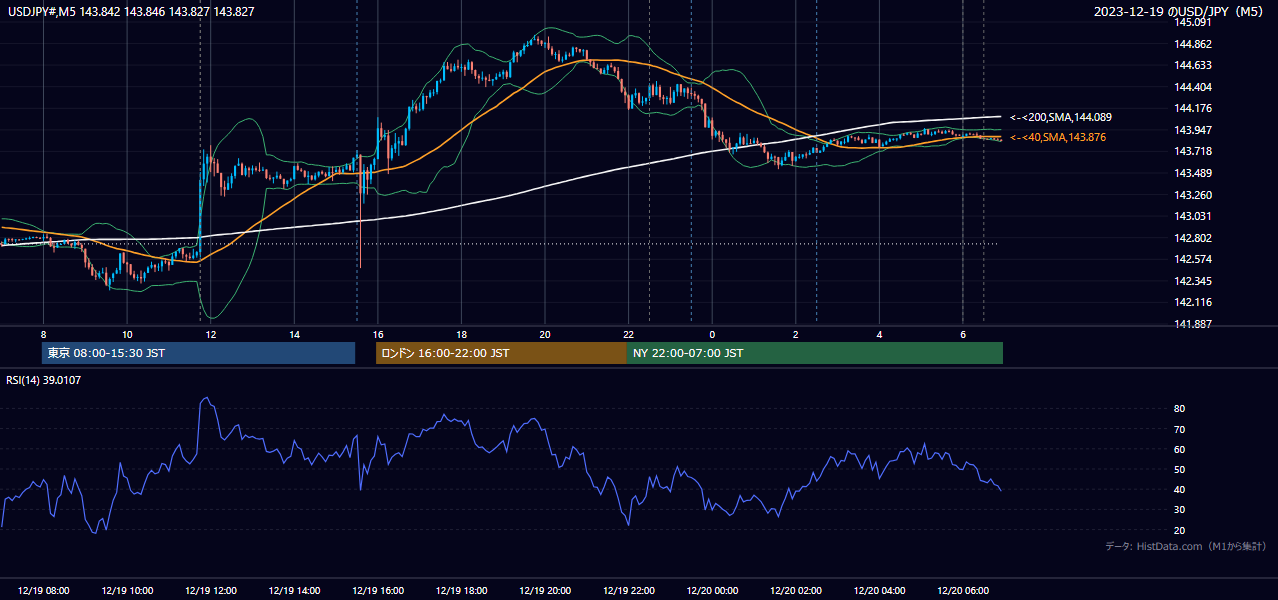The height and width of the screenshot is (600, 1278).
Task: Select the 12/19 22:00 date axis label
Action: tap(628, 591)
